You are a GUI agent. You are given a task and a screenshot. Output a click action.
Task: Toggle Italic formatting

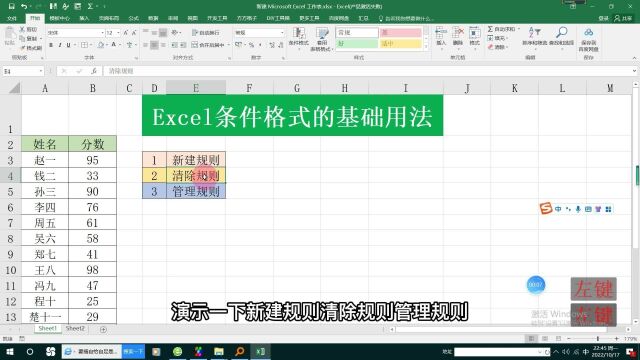(60, 45)
